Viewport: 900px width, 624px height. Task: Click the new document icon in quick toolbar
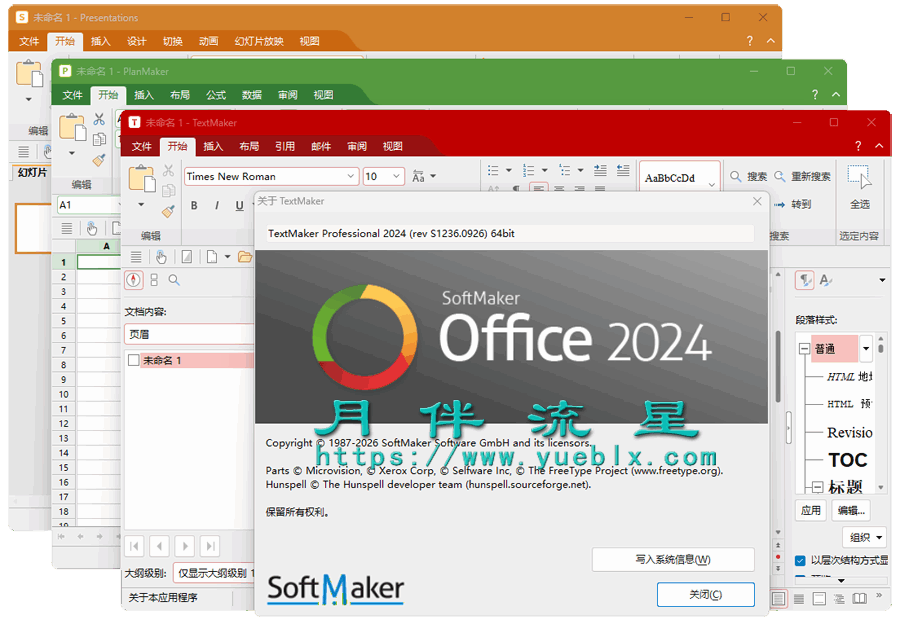pyautogui.click(x=212, y=257)
